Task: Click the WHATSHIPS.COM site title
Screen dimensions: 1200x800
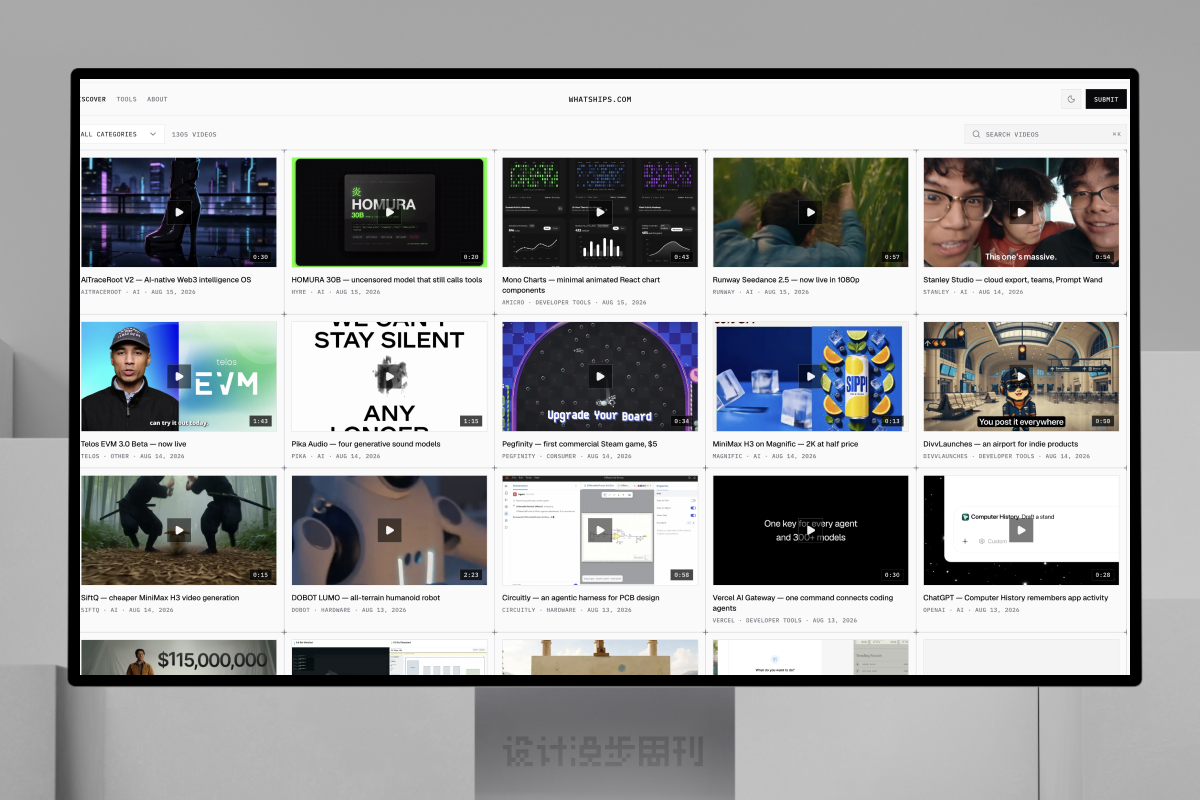Action: (x=600, y=99)
